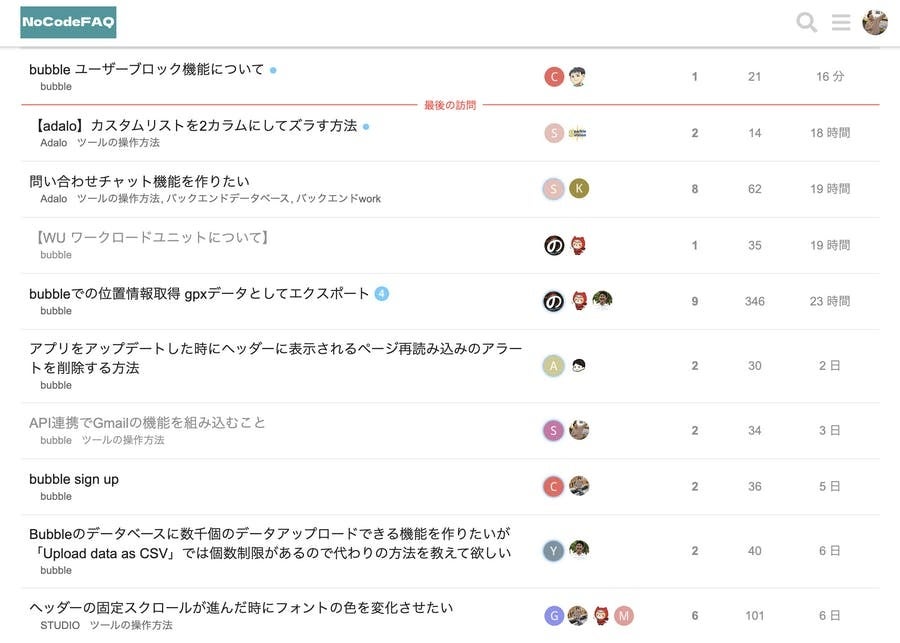
Task: Click the 16 分 last activity time
Action: (830, 77)
